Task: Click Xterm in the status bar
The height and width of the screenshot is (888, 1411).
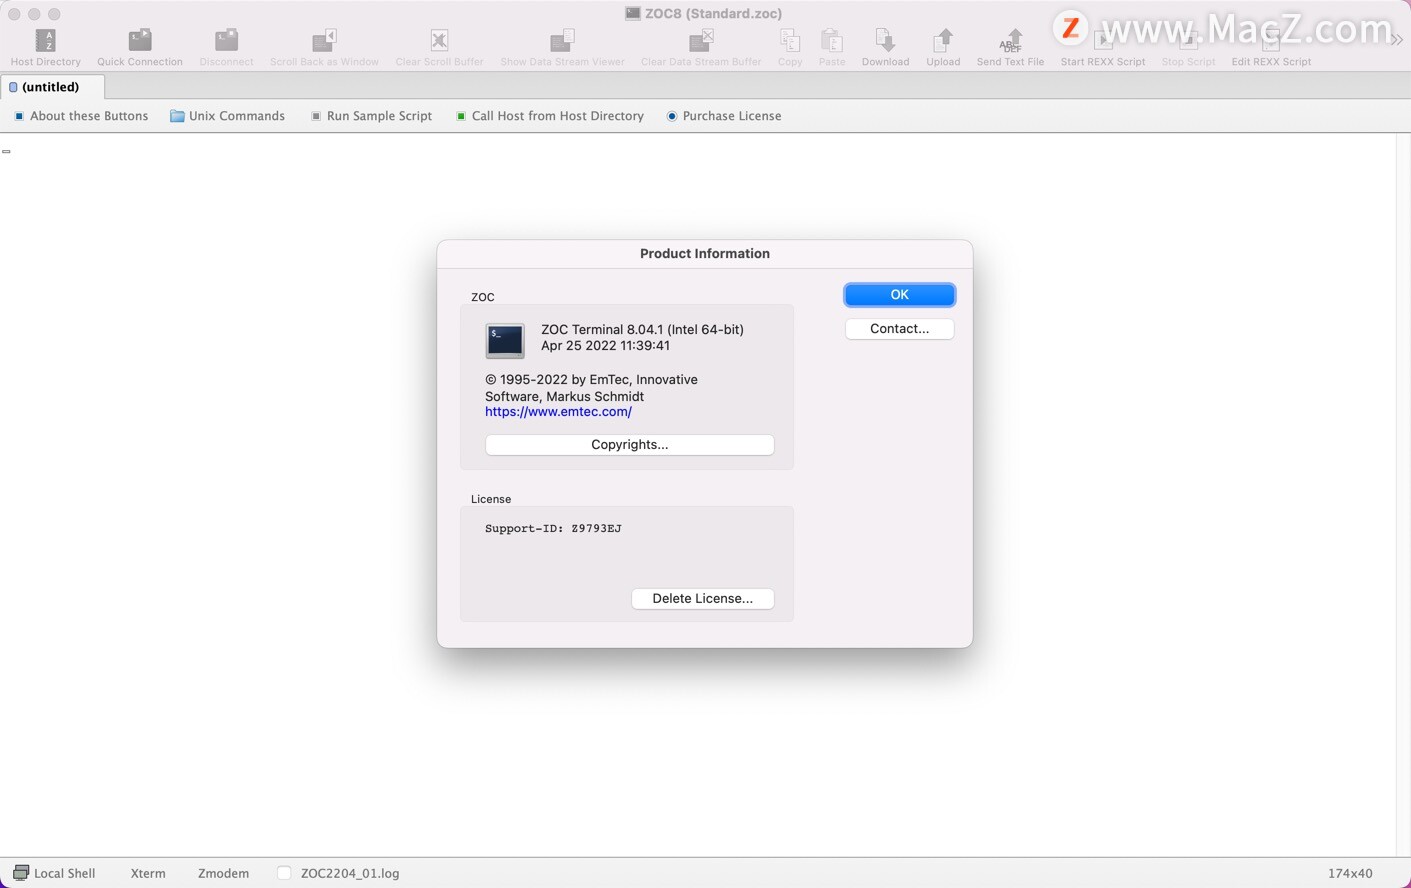Action: point(148,873)
